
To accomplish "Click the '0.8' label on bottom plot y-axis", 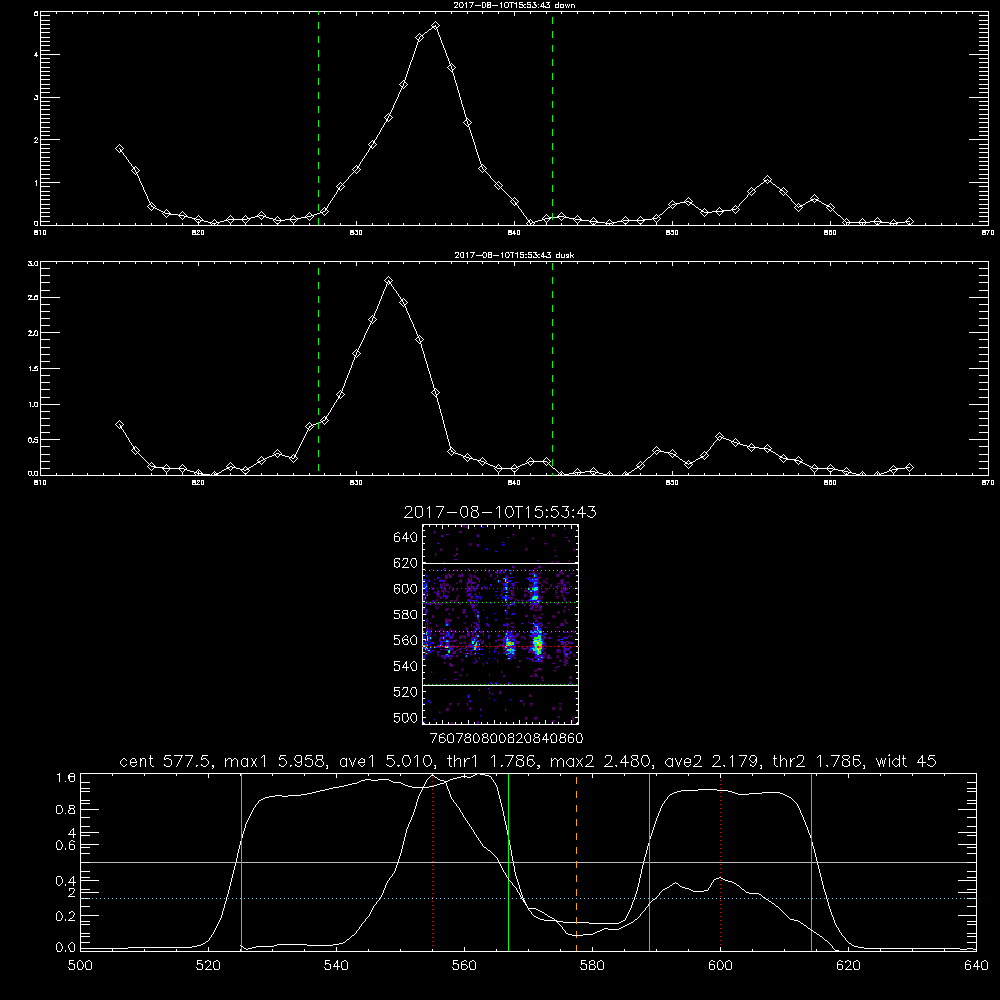I will [x=67, y=809].
